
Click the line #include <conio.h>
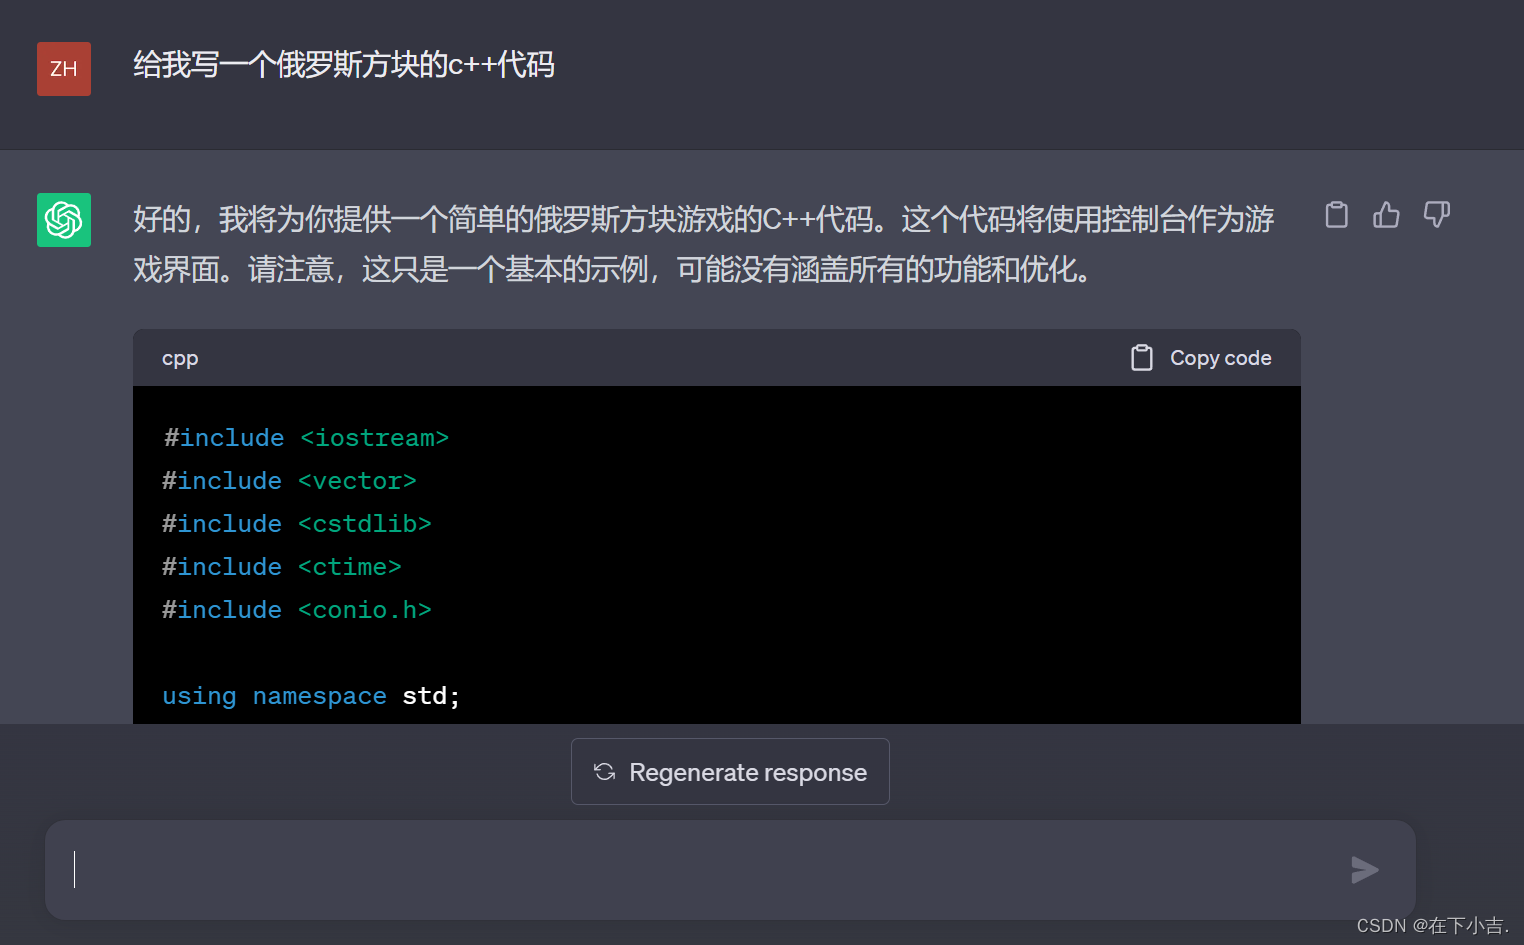tap(297, 610)
